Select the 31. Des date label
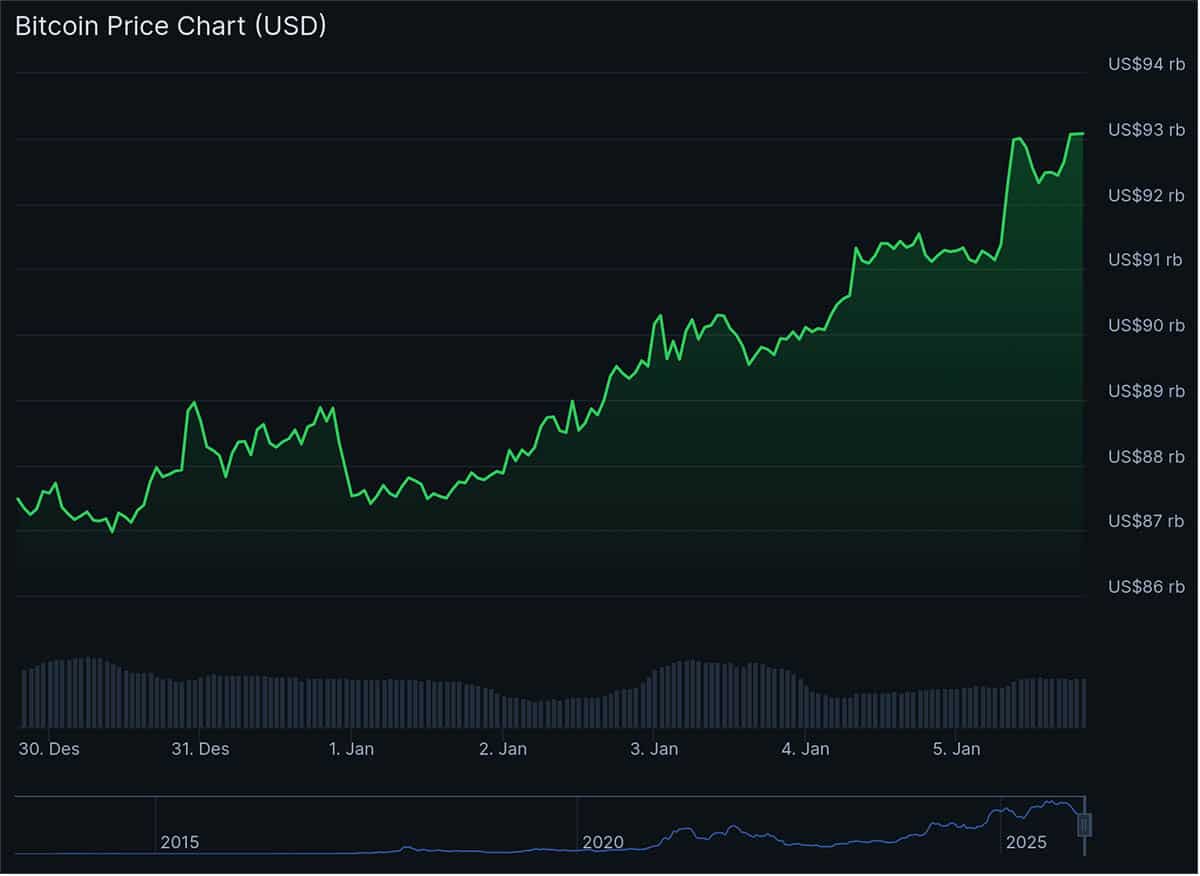The image size is (1200, 876). tap(200, 748)
